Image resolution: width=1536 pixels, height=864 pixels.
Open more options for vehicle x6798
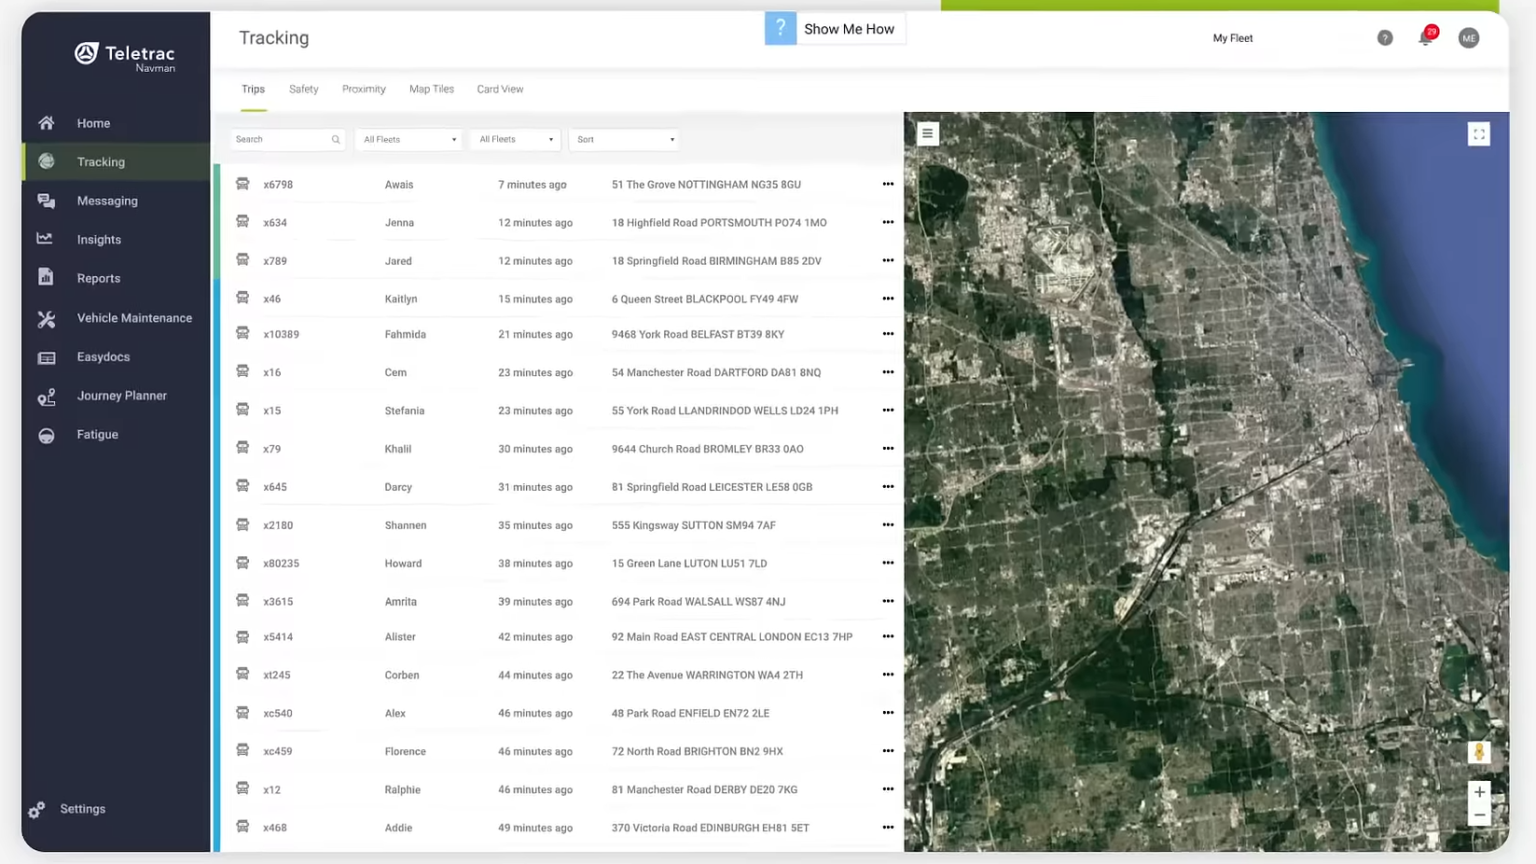[887, 184]
